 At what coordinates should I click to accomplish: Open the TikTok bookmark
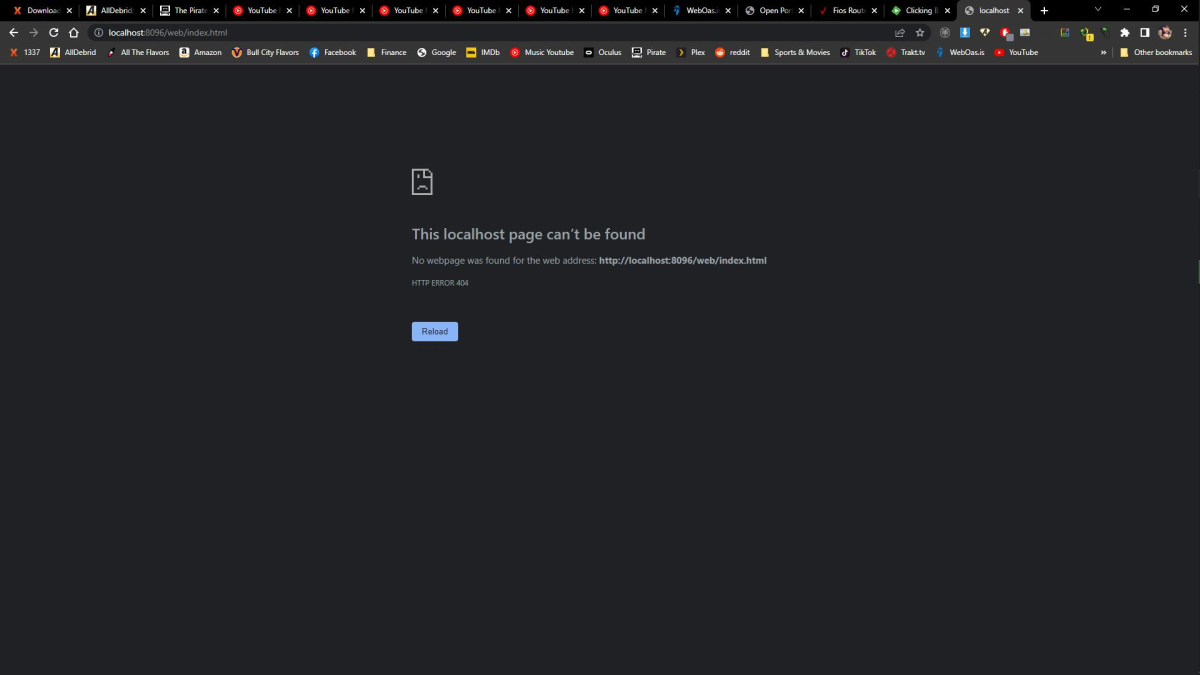[x=858, y=52]
